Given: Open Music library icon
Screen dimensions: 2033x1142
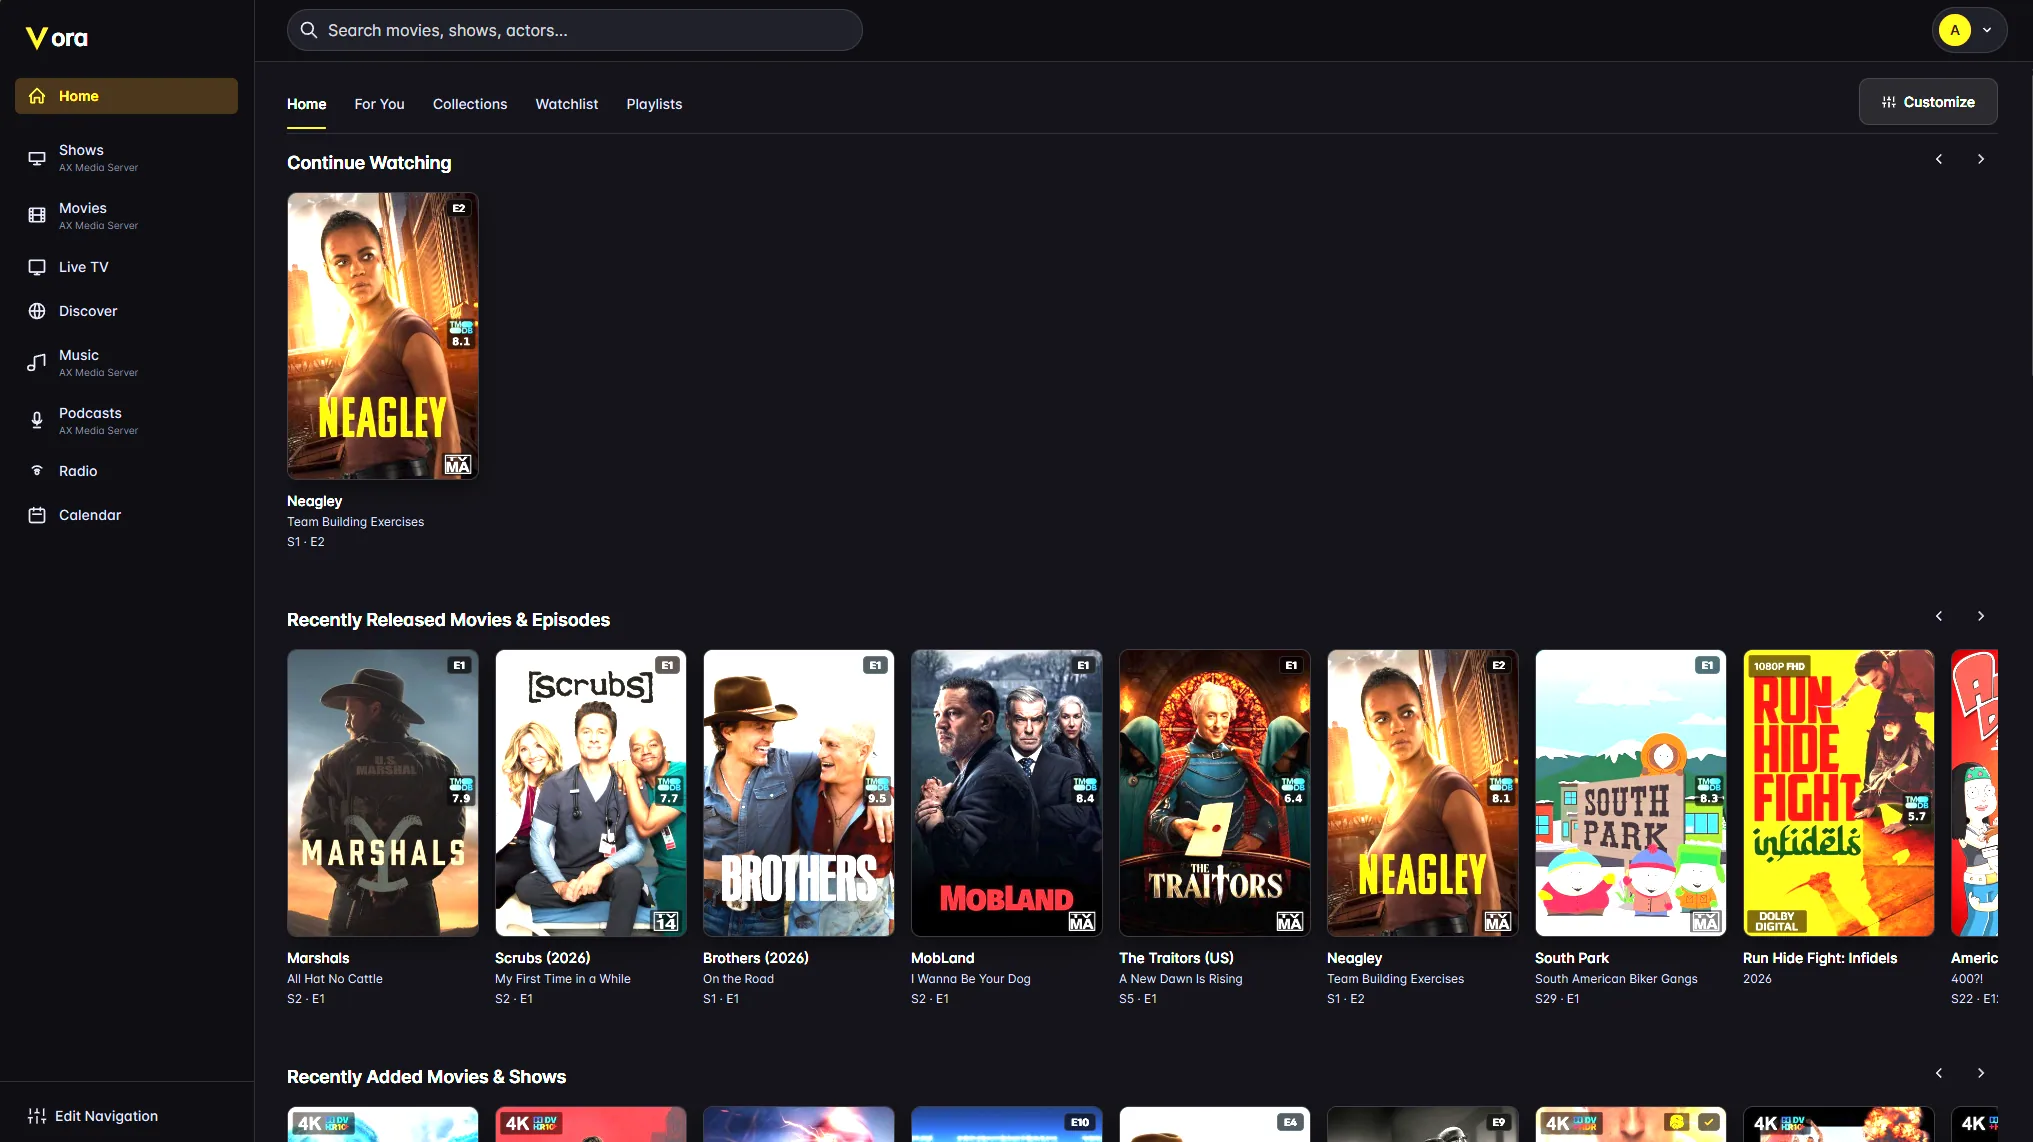Looking at the screenshot, I should [x=37, y=362].
